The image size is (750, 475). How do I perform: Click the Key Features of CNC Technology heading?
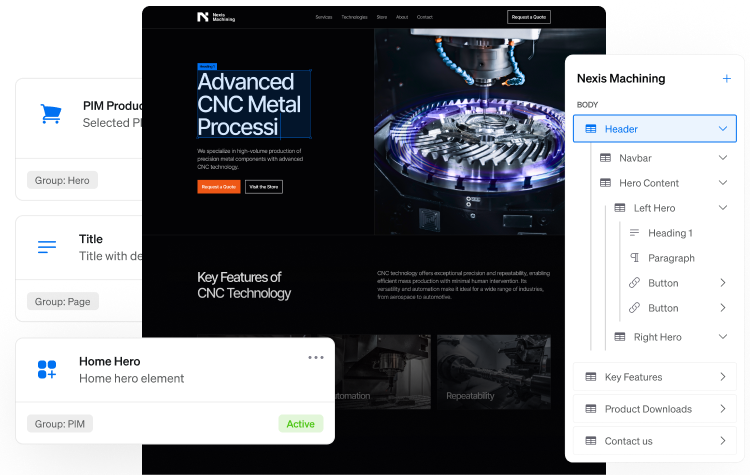244,285
